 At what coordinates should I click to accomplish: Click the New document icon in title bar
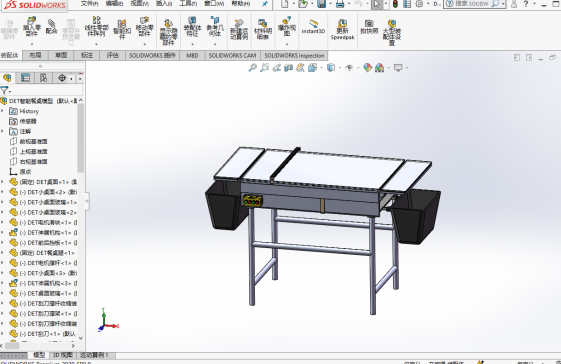point(284,4)
